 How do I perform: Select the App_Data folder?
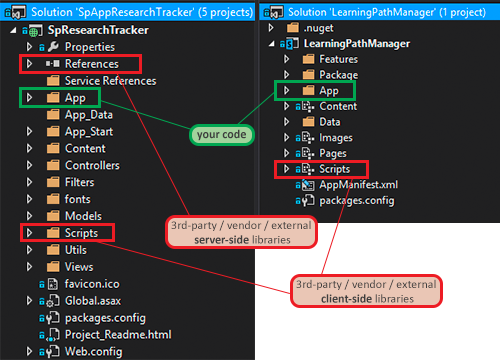point(89,115)
